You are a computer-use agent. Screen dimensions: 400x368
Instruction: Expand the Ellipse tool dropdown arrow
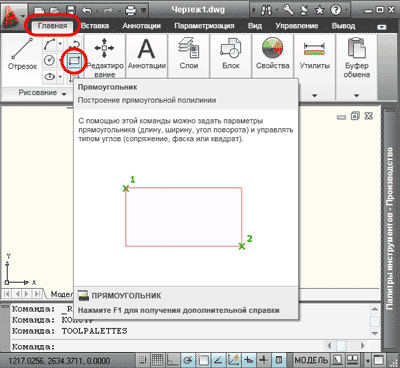click(x=60, y=77)
